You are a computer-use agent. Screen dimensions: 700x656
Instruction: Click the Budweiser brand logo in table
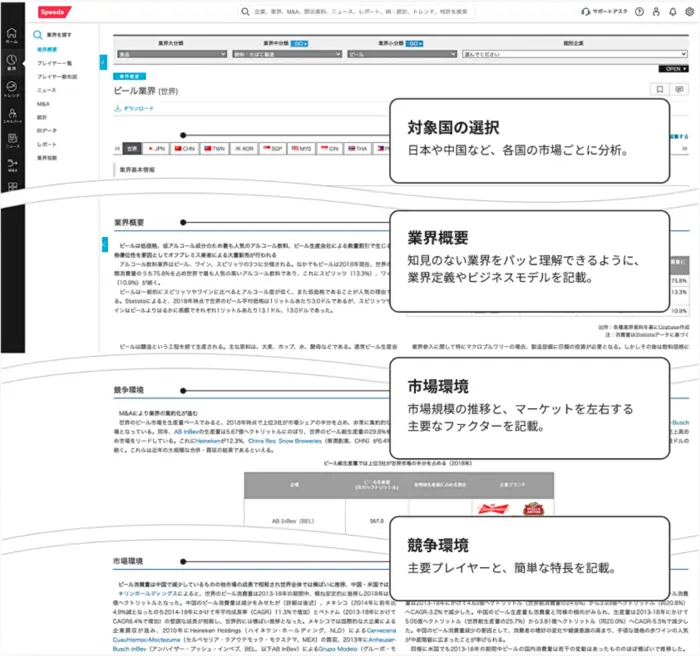pos(493,509)
